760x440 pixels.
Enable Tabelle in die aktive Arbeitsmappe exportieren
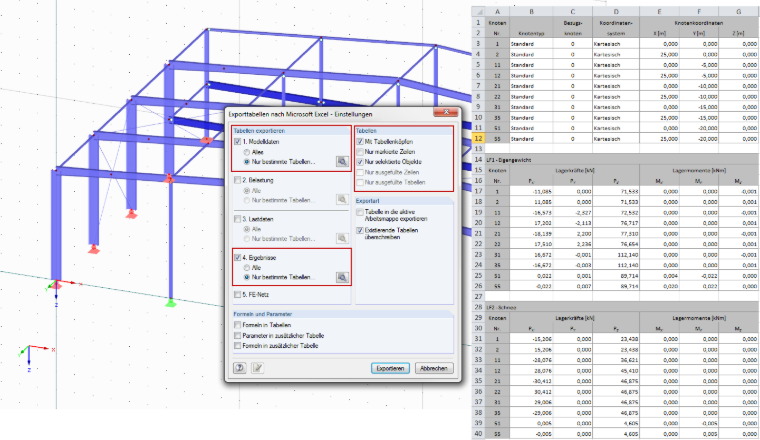360,212
